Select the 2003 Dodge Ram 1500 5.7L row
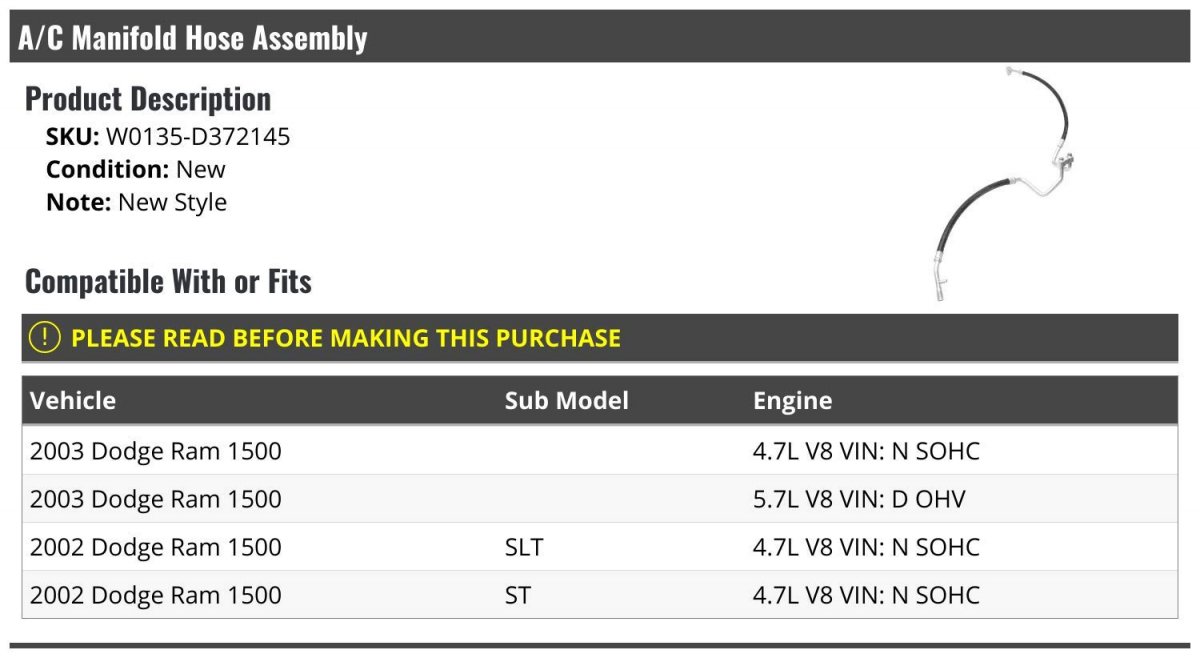1200x658 pixels. tap(600, 499)
